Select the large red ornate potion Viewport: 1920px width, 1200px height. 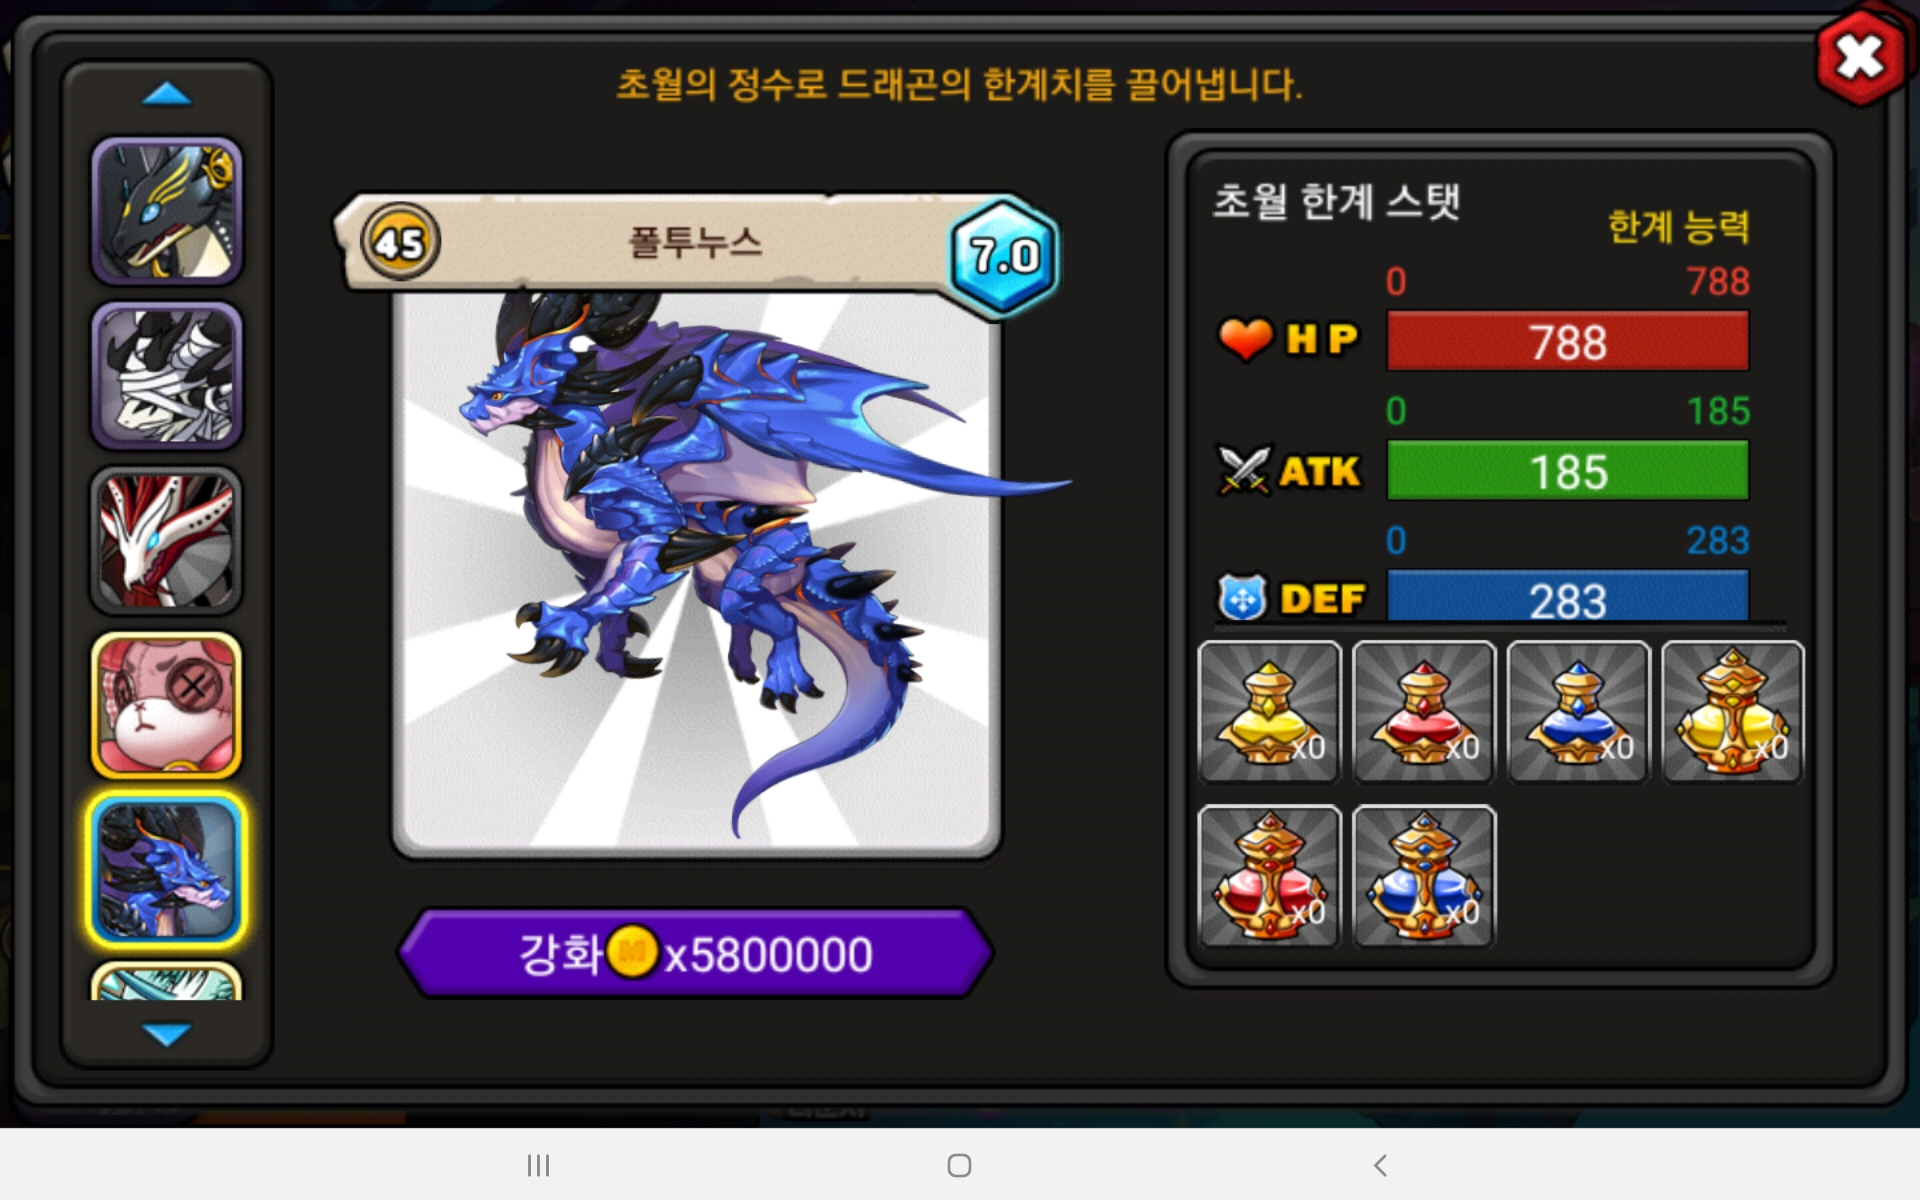click(1269, 876)
